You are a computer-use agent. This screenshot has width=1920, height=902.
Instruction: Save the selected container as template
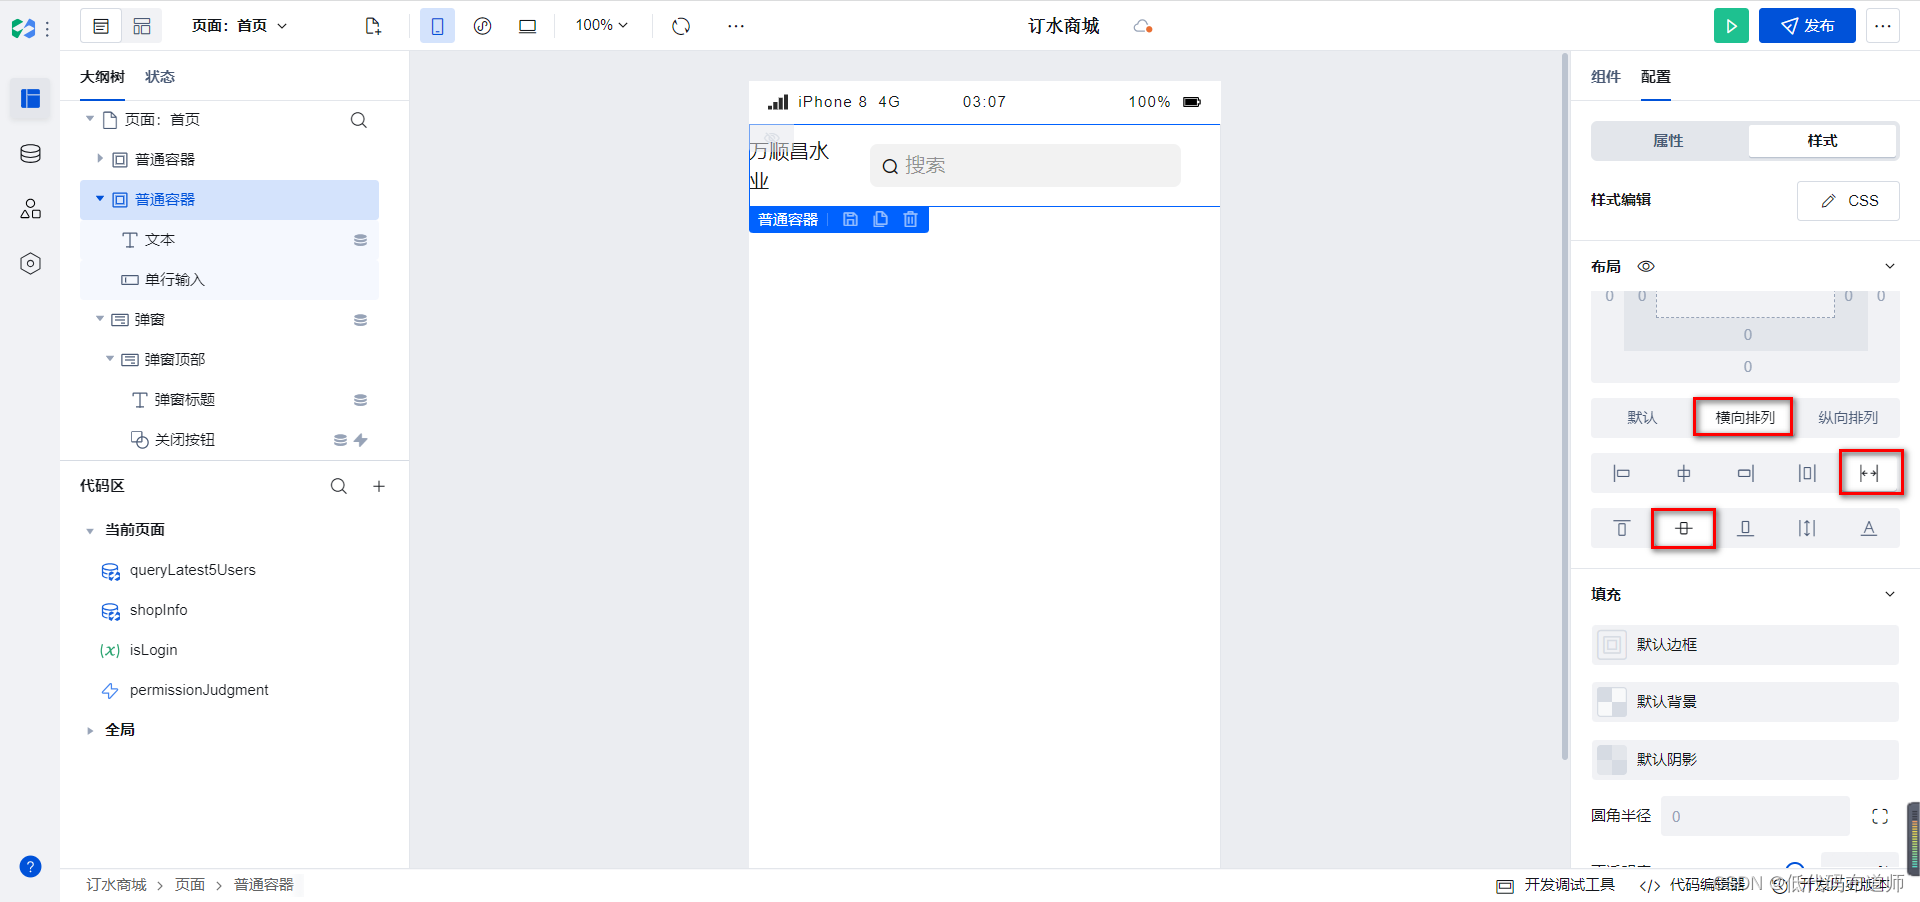pyautogui.click(x=850, y=219)
